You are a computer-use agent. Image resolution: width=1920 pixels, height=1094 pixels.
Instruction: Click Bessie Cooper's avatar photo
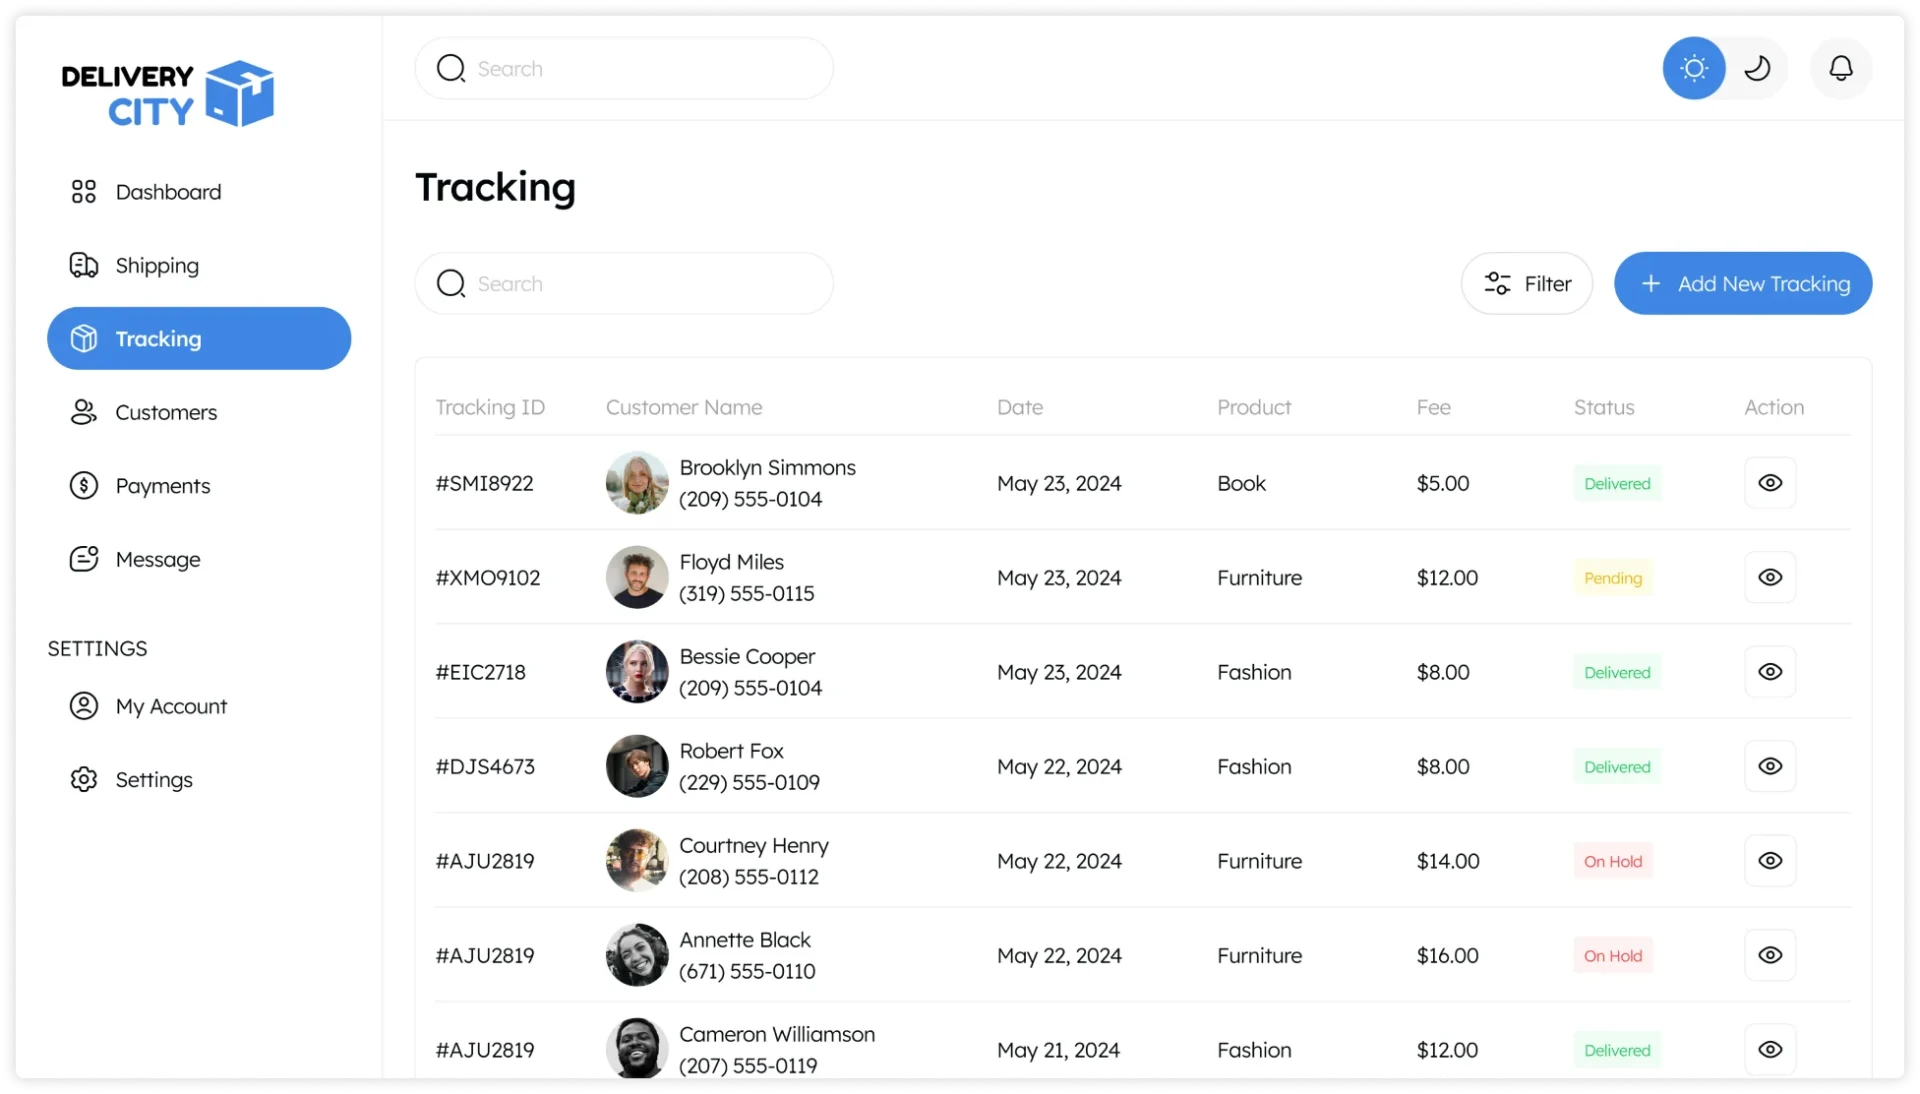click(637, 672)
